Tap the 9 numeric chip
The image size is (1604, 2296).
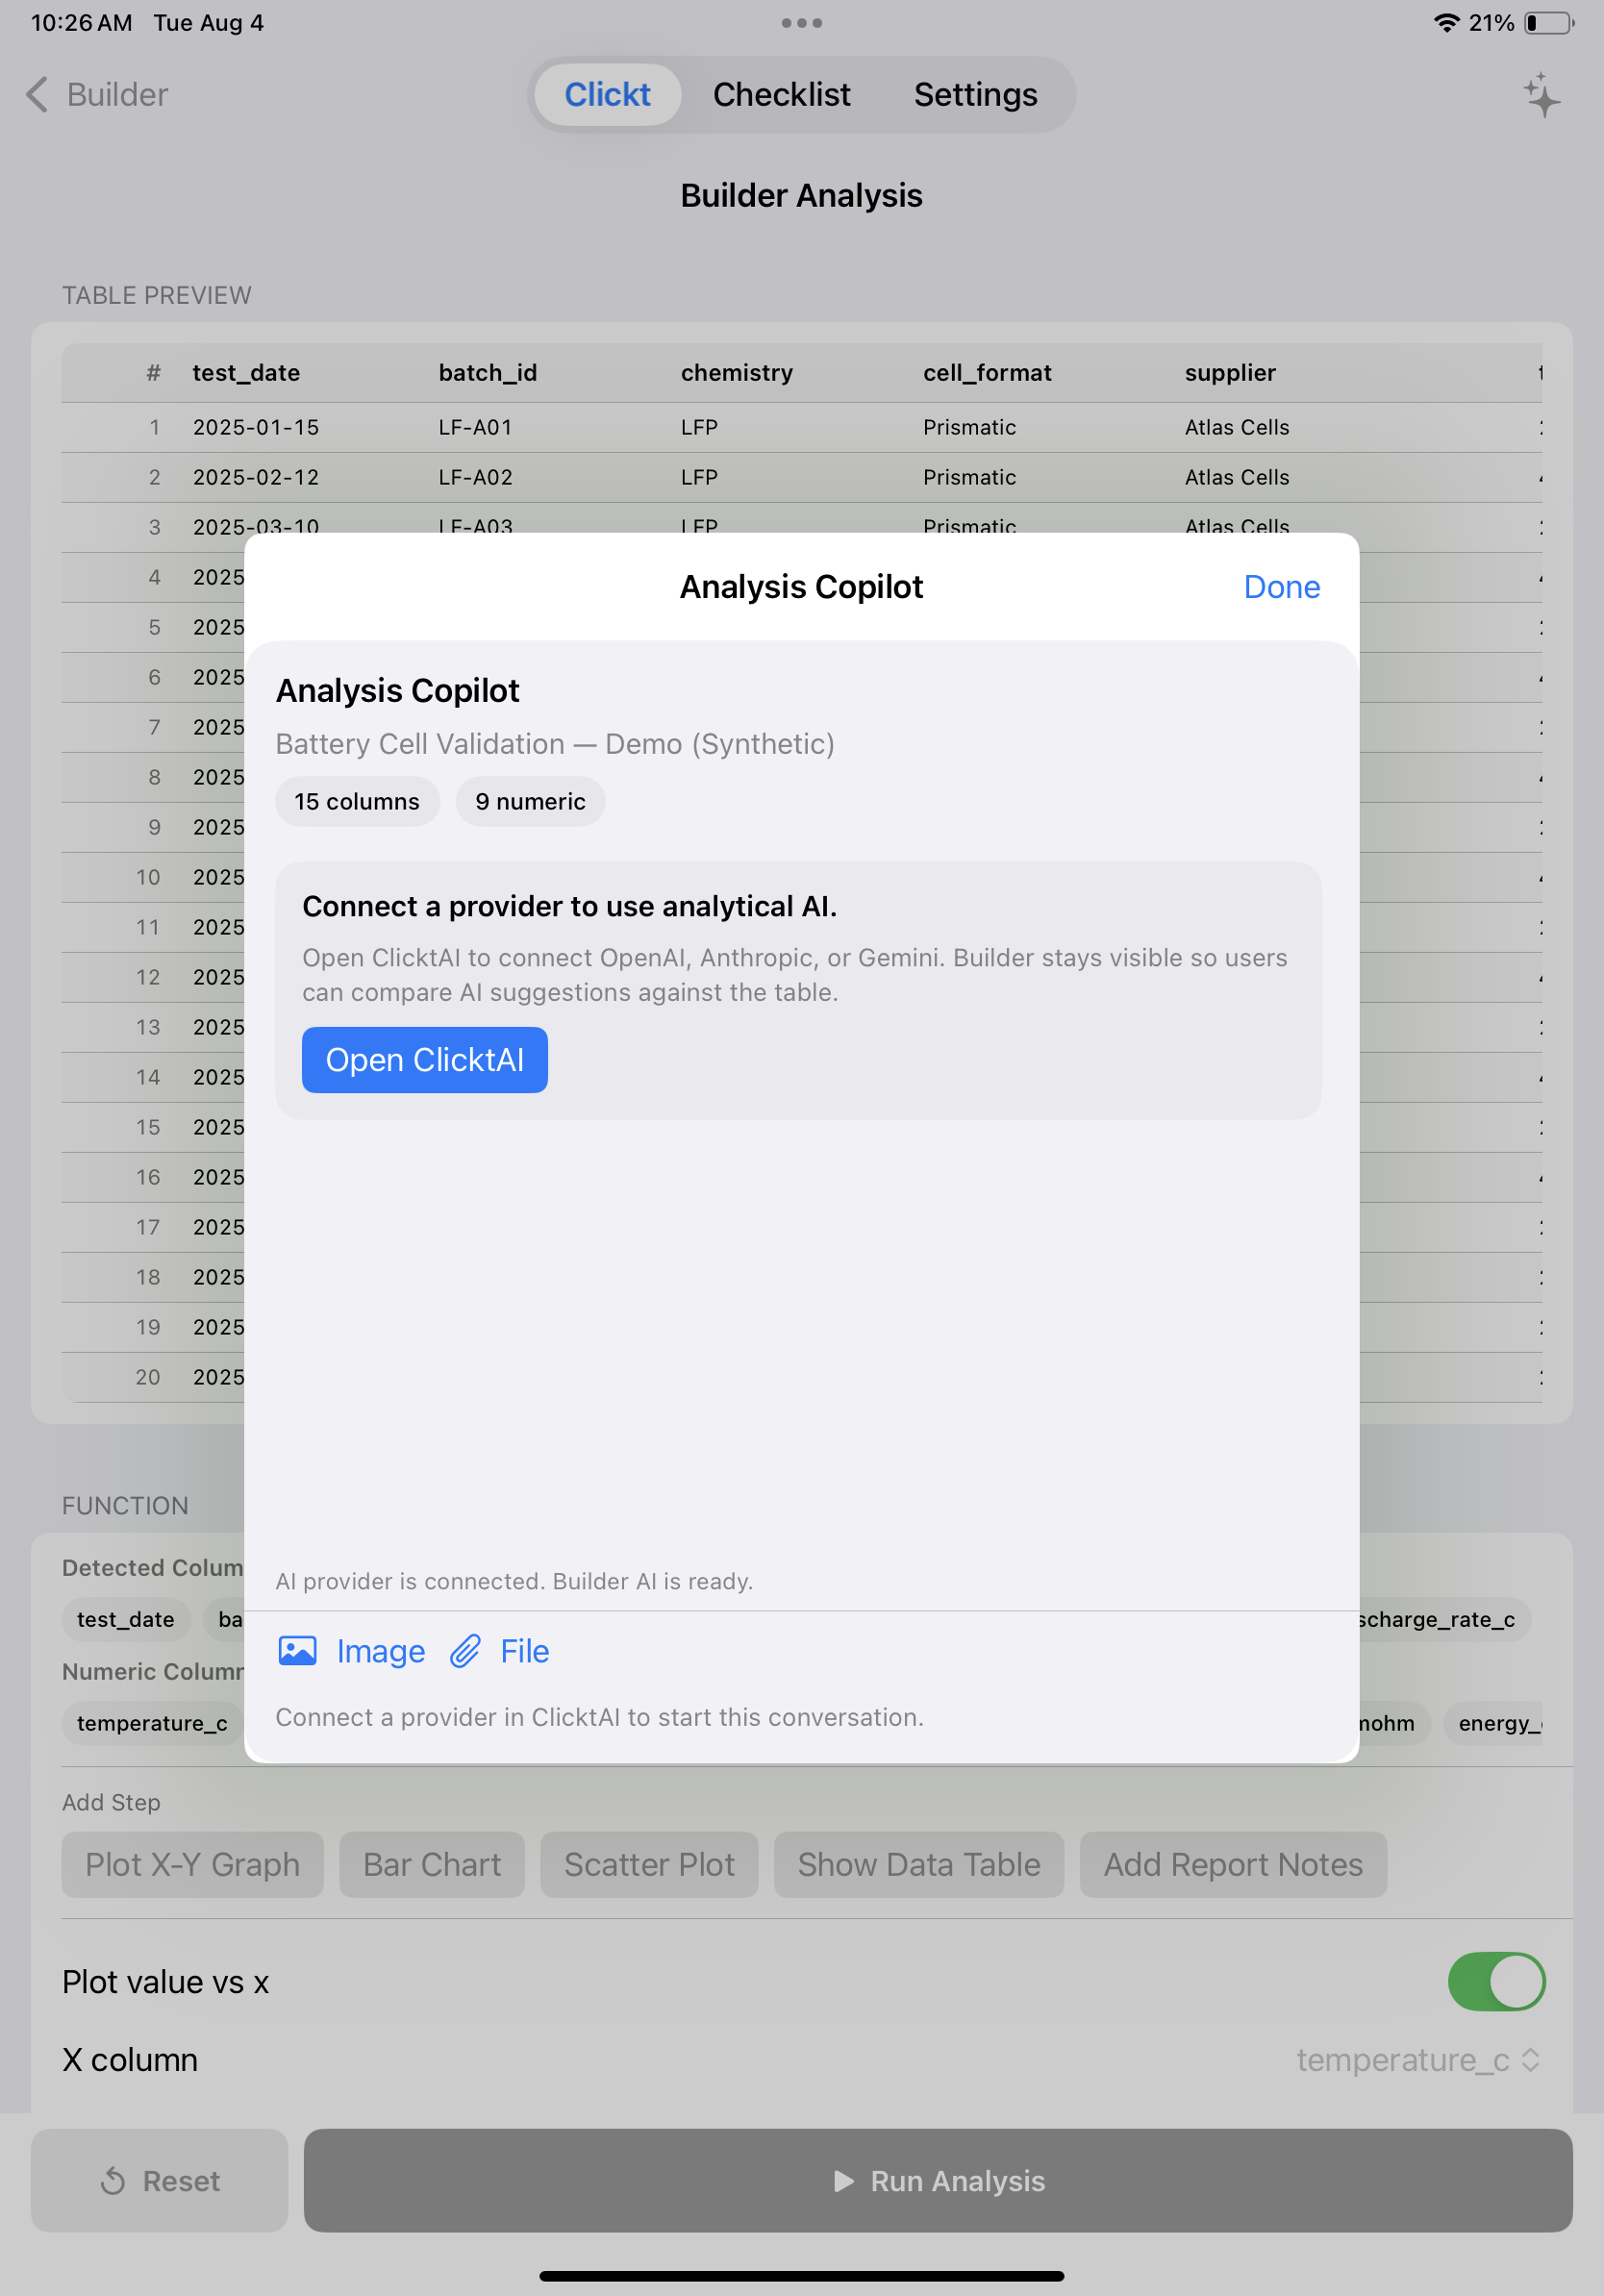[530, 802]
